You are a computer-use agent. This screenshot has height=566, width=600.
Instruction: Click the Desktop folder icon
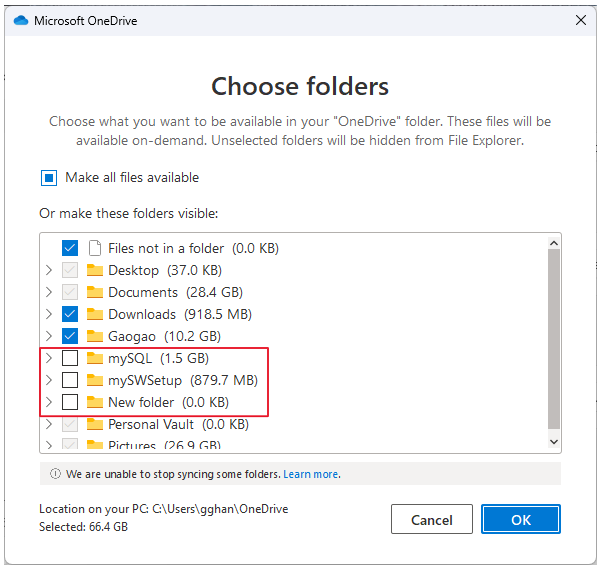point(95,270)
